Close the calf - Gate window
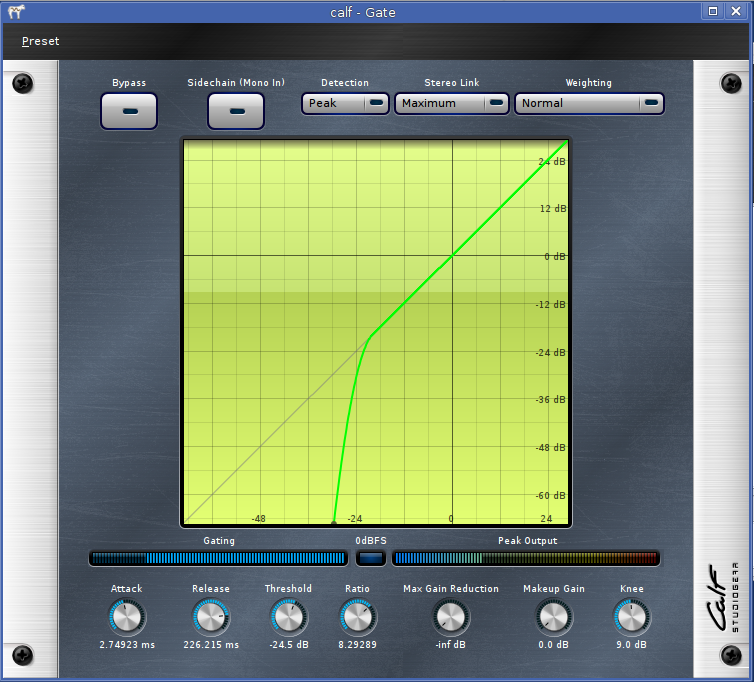This screenshot has height=682, width=754. point(736,11)
